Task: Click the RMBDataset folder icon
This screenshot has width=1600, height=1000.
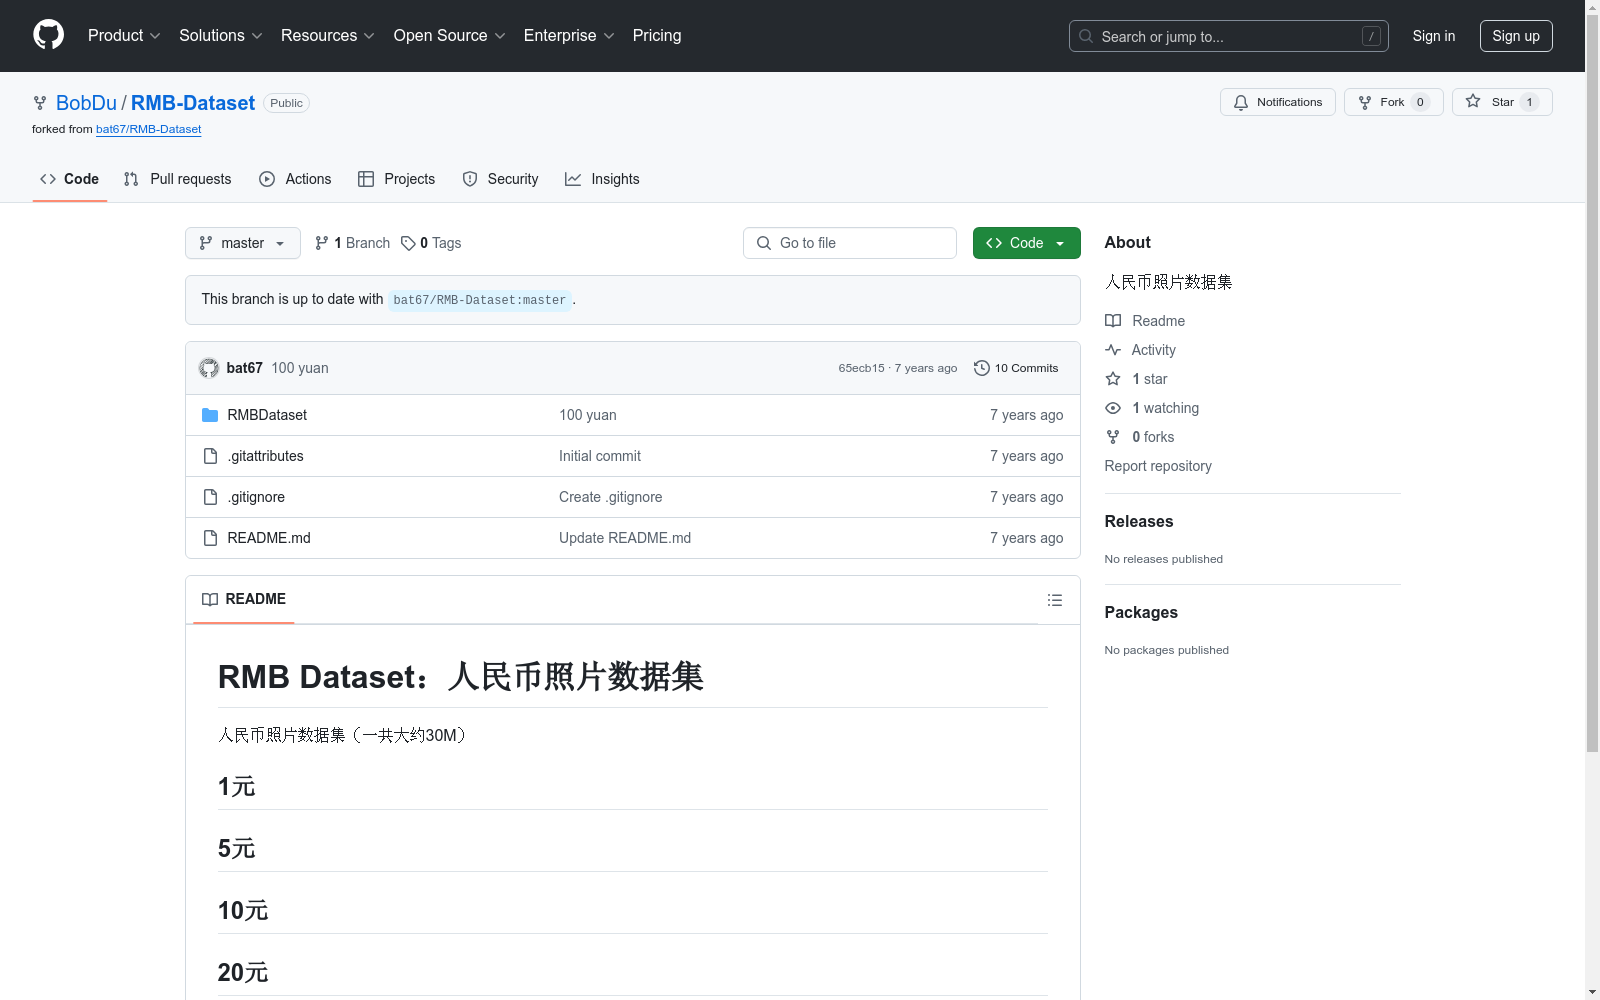Action: click(210, 415)
